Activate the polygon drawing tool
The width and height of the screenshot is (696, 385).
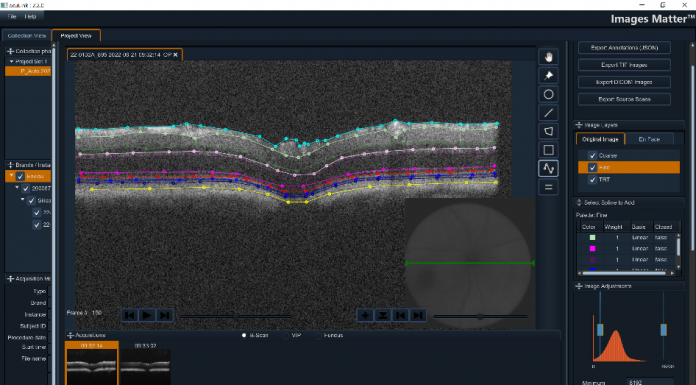549,131
